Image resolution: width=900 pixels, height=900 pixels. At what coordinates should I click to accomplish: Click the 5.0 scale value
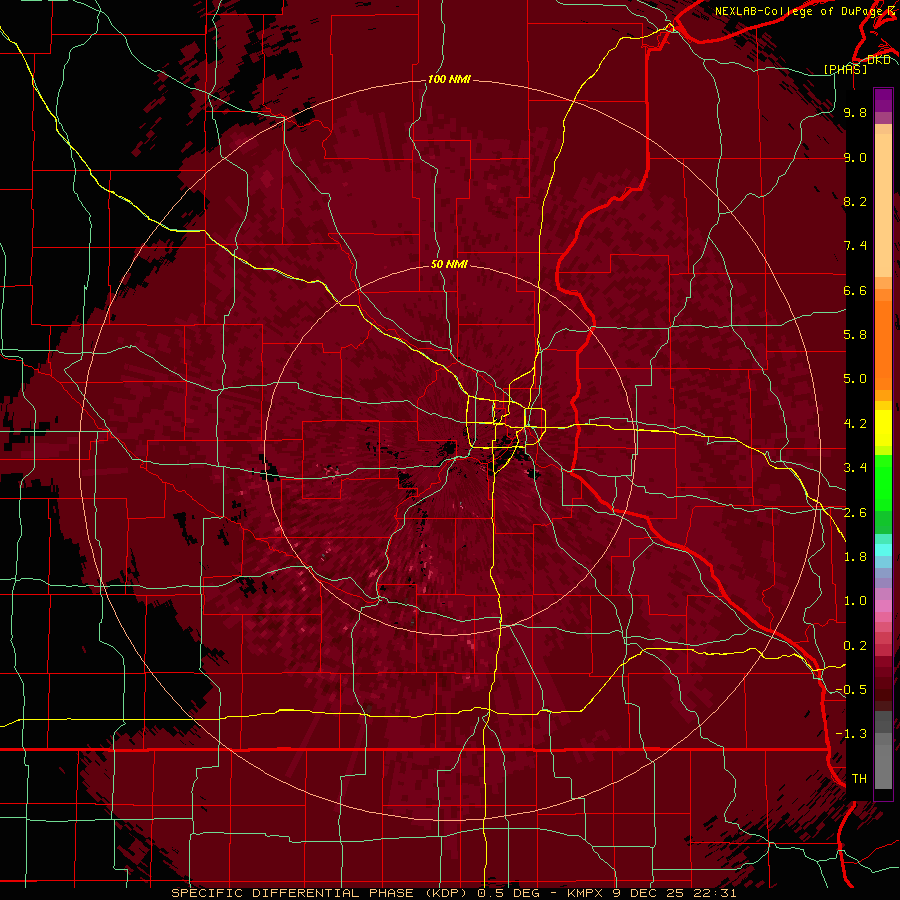coord(855,379)
